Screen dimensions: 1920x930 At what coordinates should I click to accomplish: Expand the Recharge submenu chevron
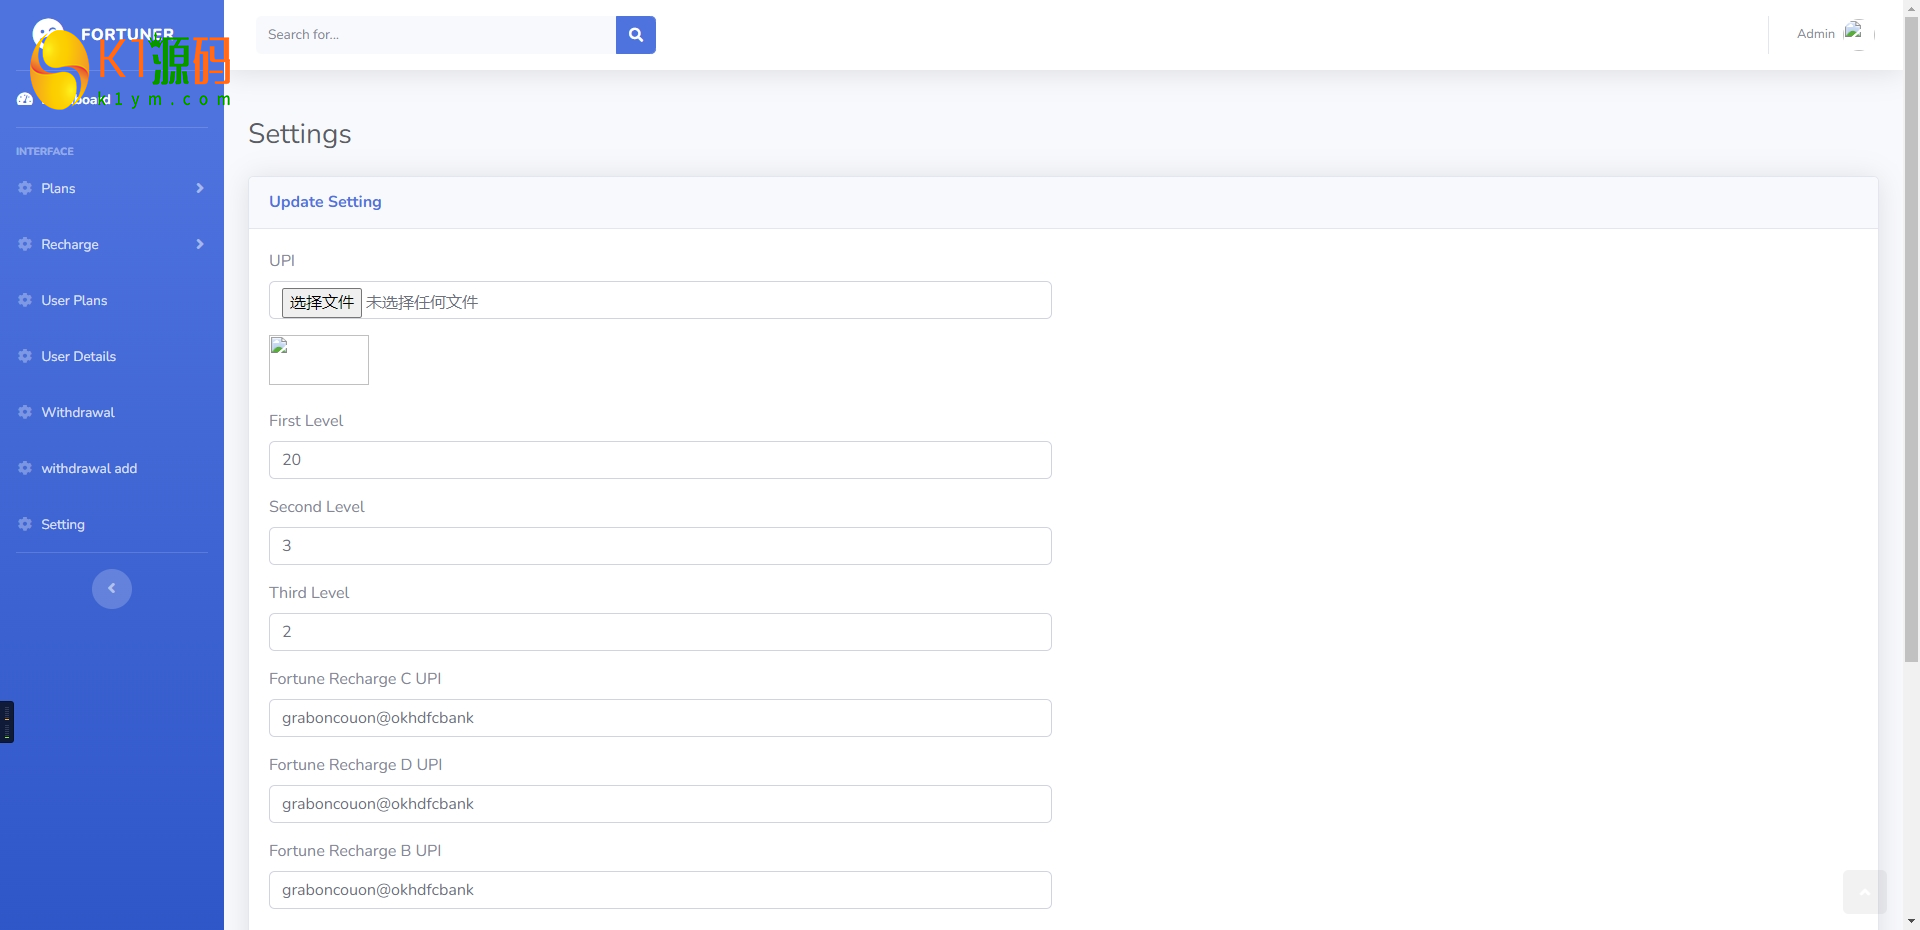(200, 244)
